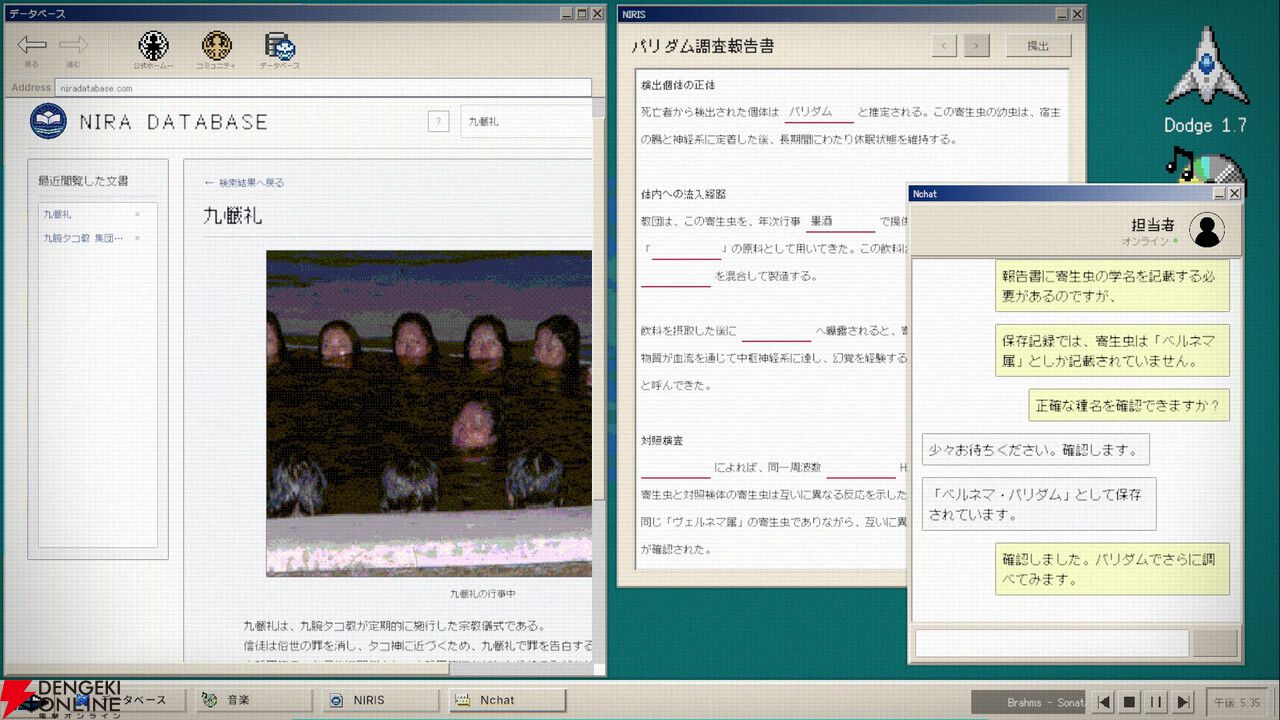Click the address bar niradatabase.com
Image resolution: width=1280 pixels, height=720 pixels.
click(x=323, y=88)
